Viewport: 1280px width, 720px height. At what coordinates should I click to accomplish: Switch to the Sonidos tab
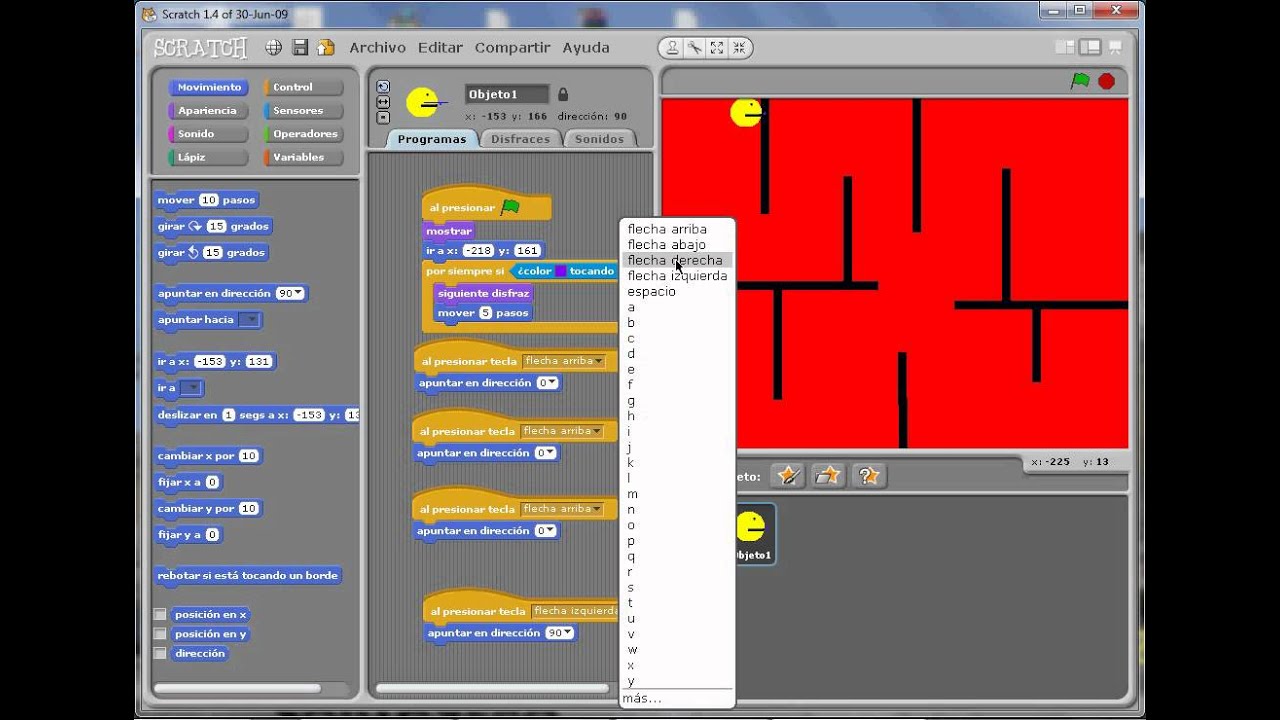(600, 139)
